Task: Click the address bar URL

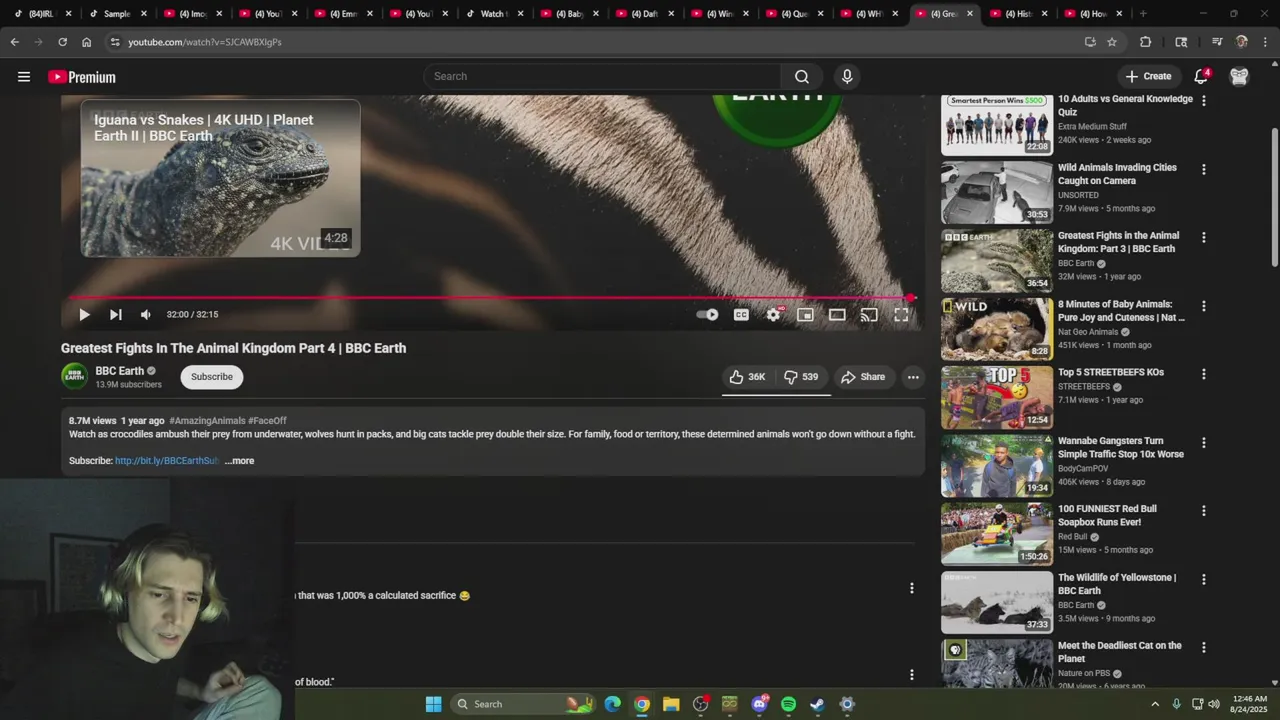Action: [205, 42]
